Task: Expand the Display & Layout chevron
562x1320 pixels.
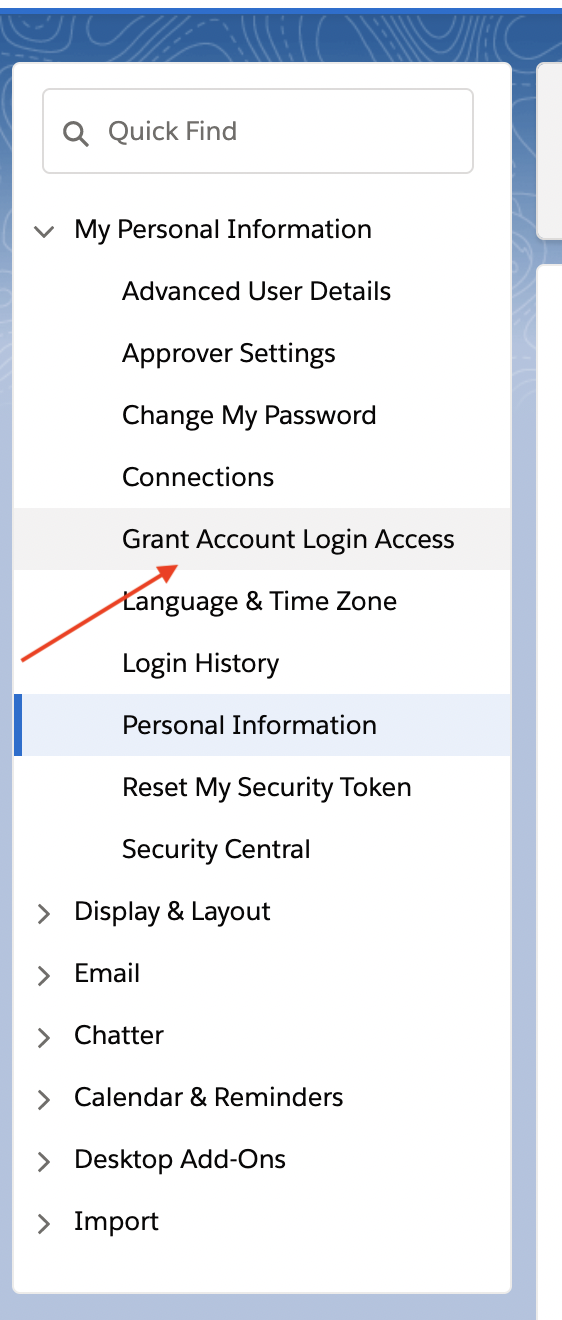Action: pos(43,913)
